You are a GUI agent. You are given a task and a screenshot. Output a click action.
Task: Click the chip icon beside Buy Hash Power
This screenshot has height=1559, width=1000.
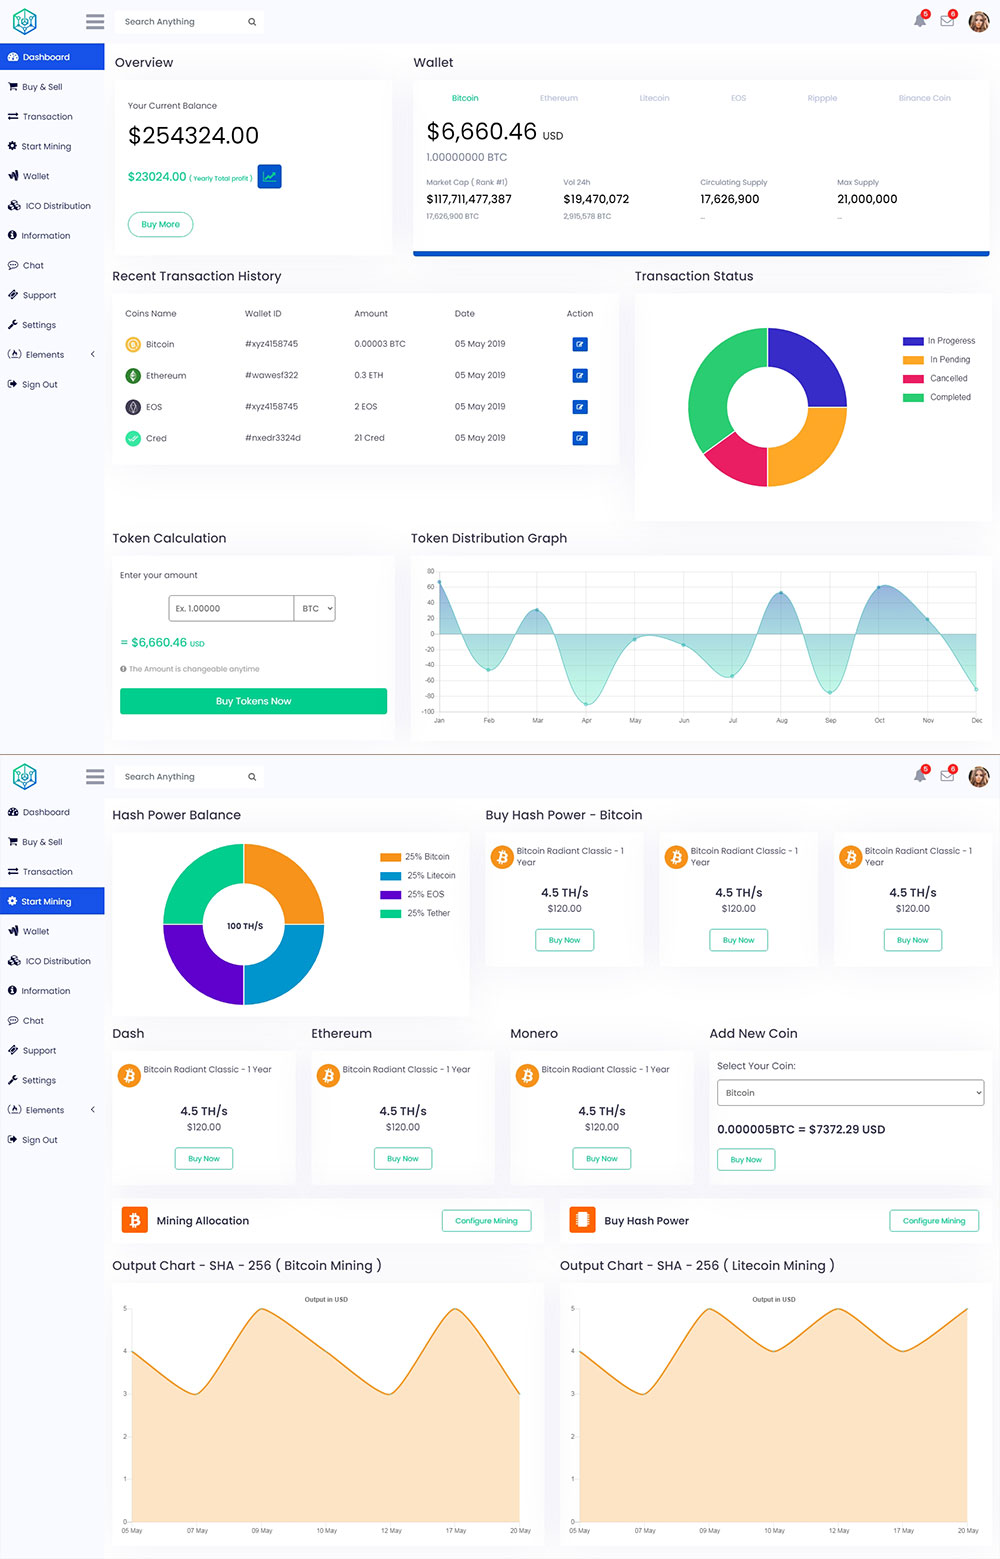point(582,1220)
